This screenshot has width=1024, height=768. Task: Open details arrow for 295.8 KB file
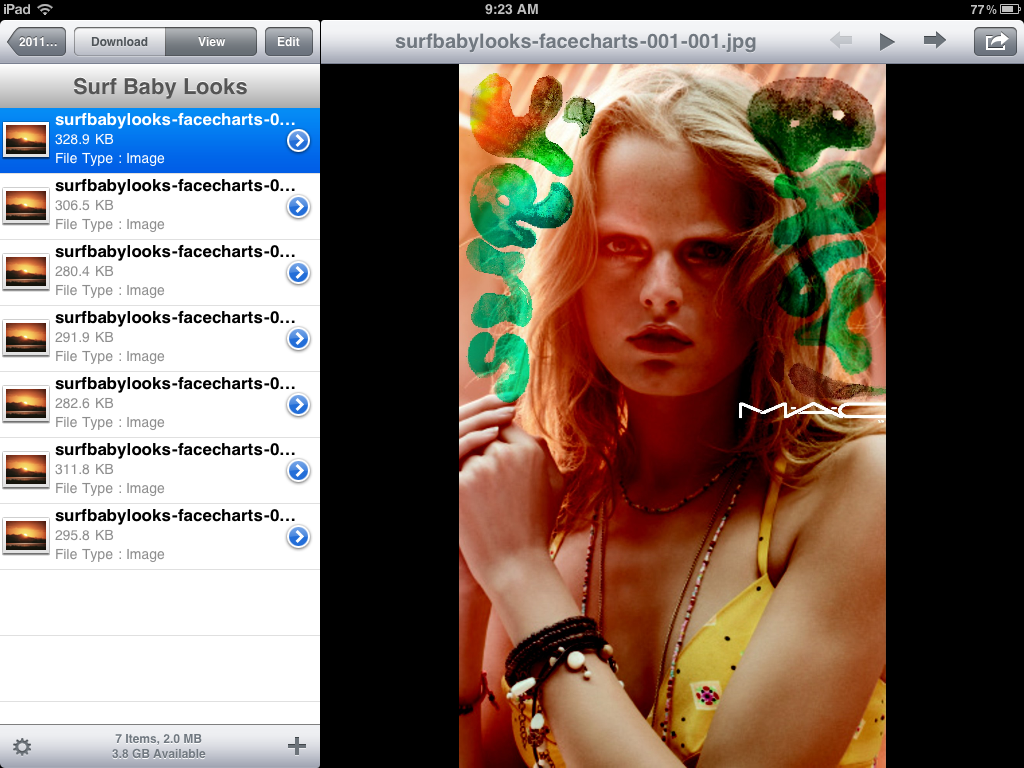click(x=298, y=536)
